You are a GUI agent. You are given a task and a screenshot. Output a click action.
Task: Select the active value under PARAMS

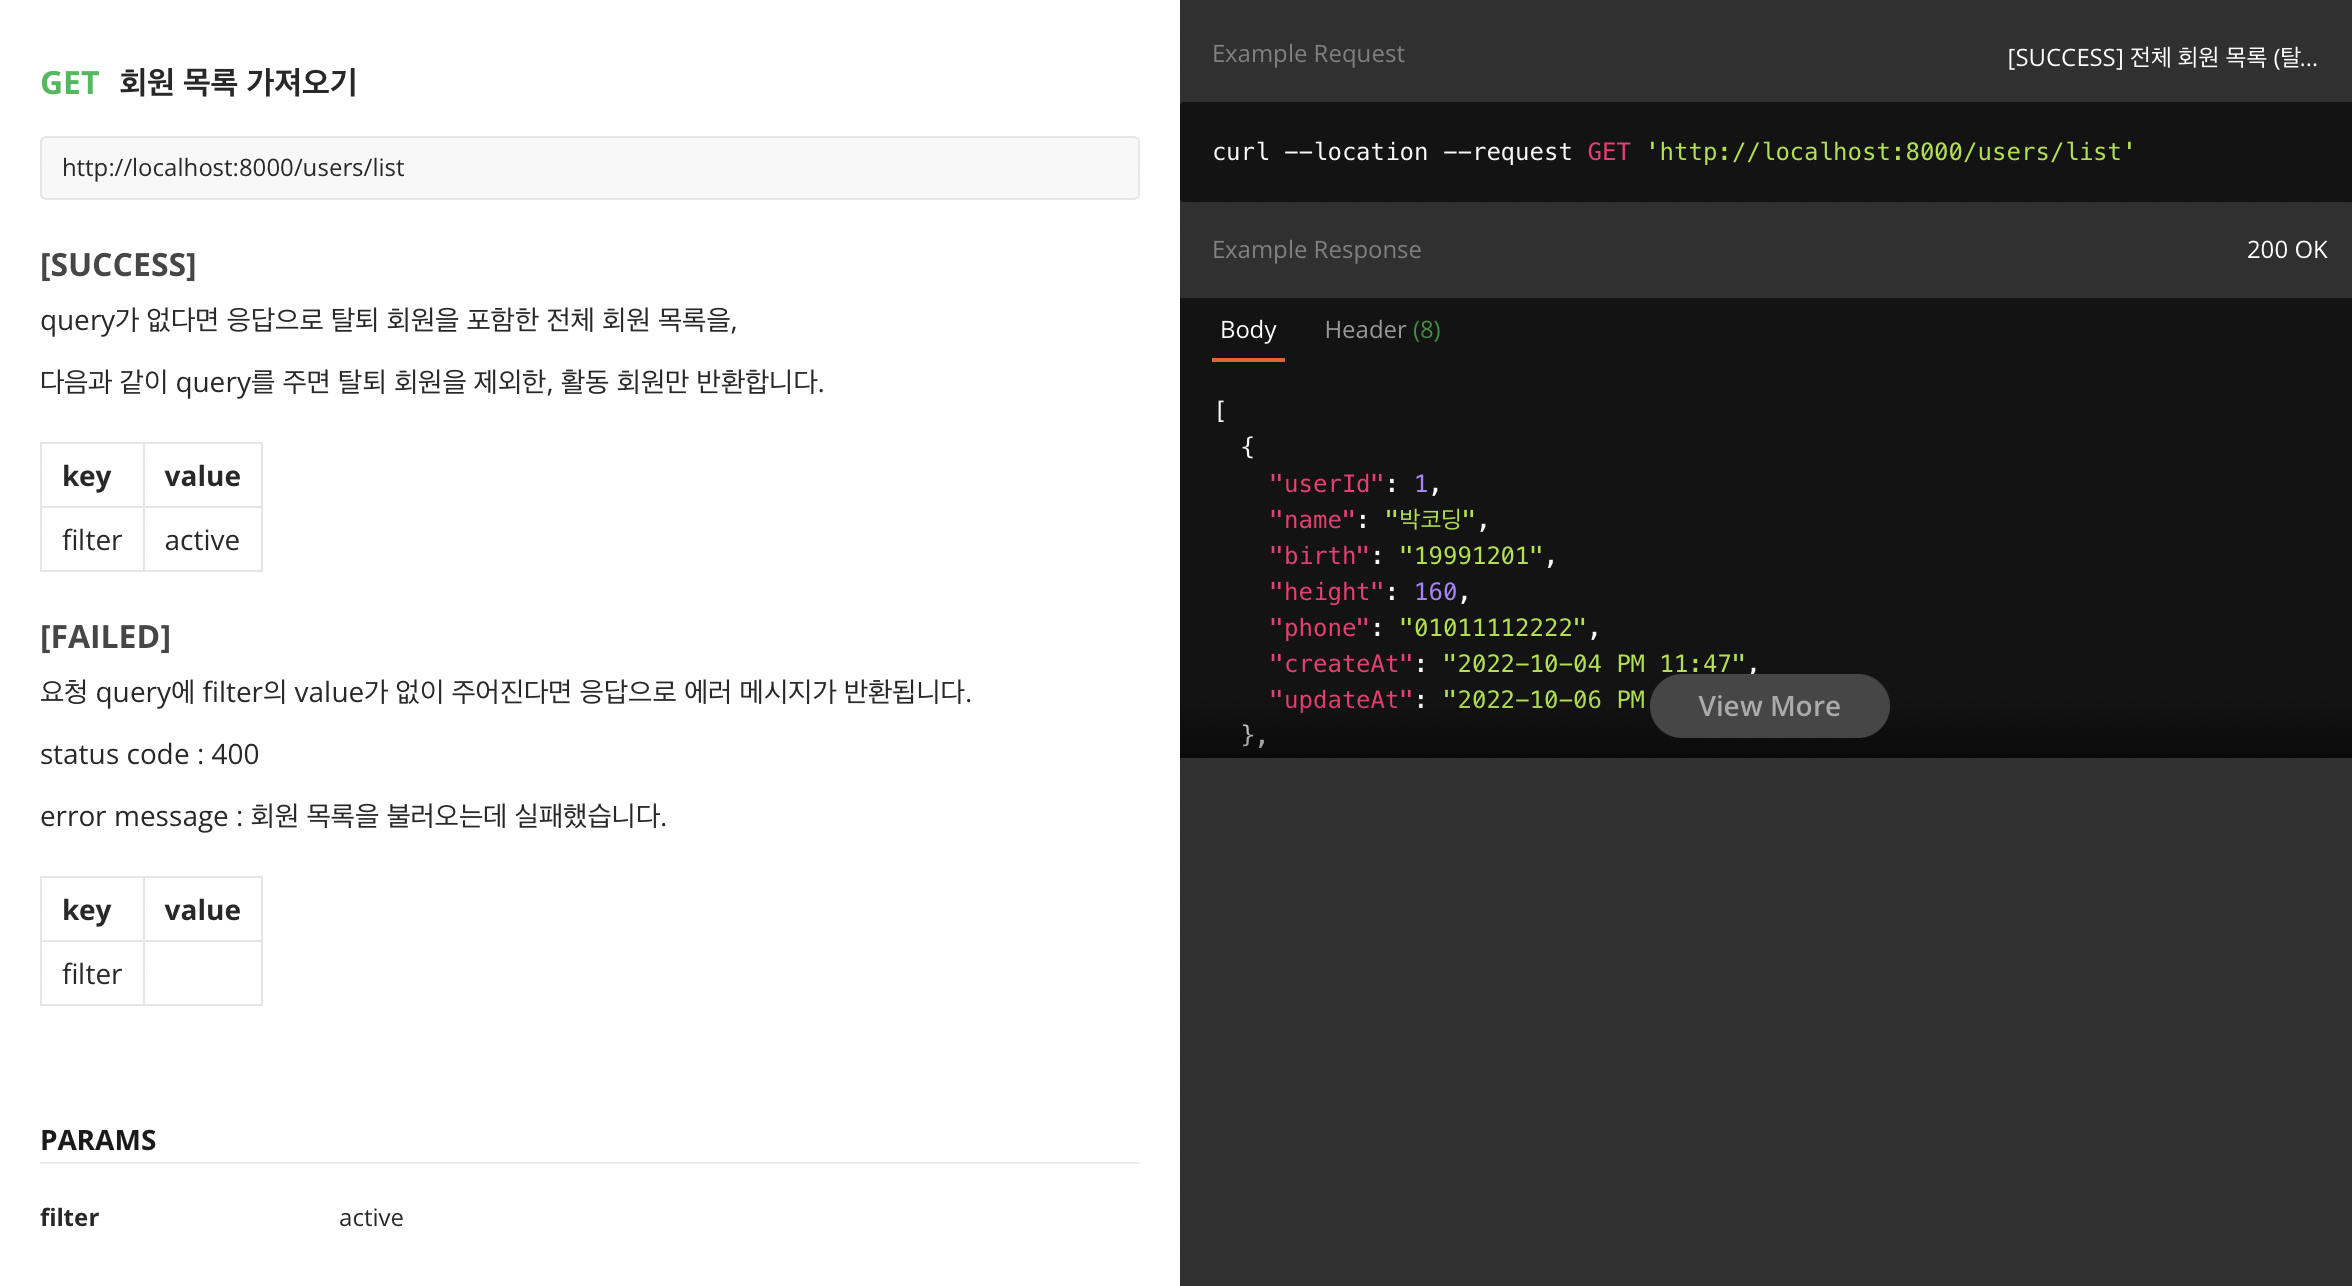point(370,1217)
